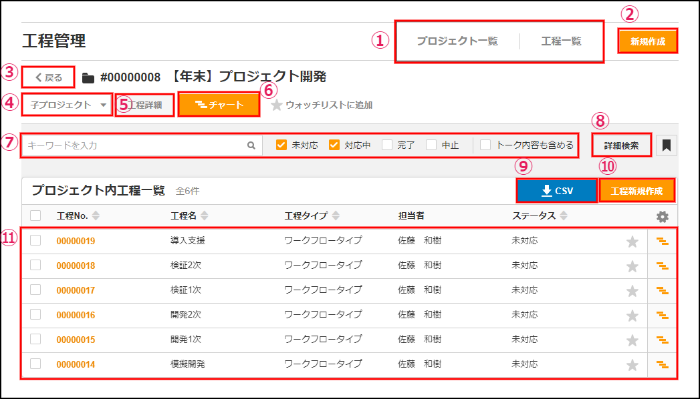This screenshot has height=399, width=700.
Task: Check the row checkbox for 00000019
Action: 36,241
